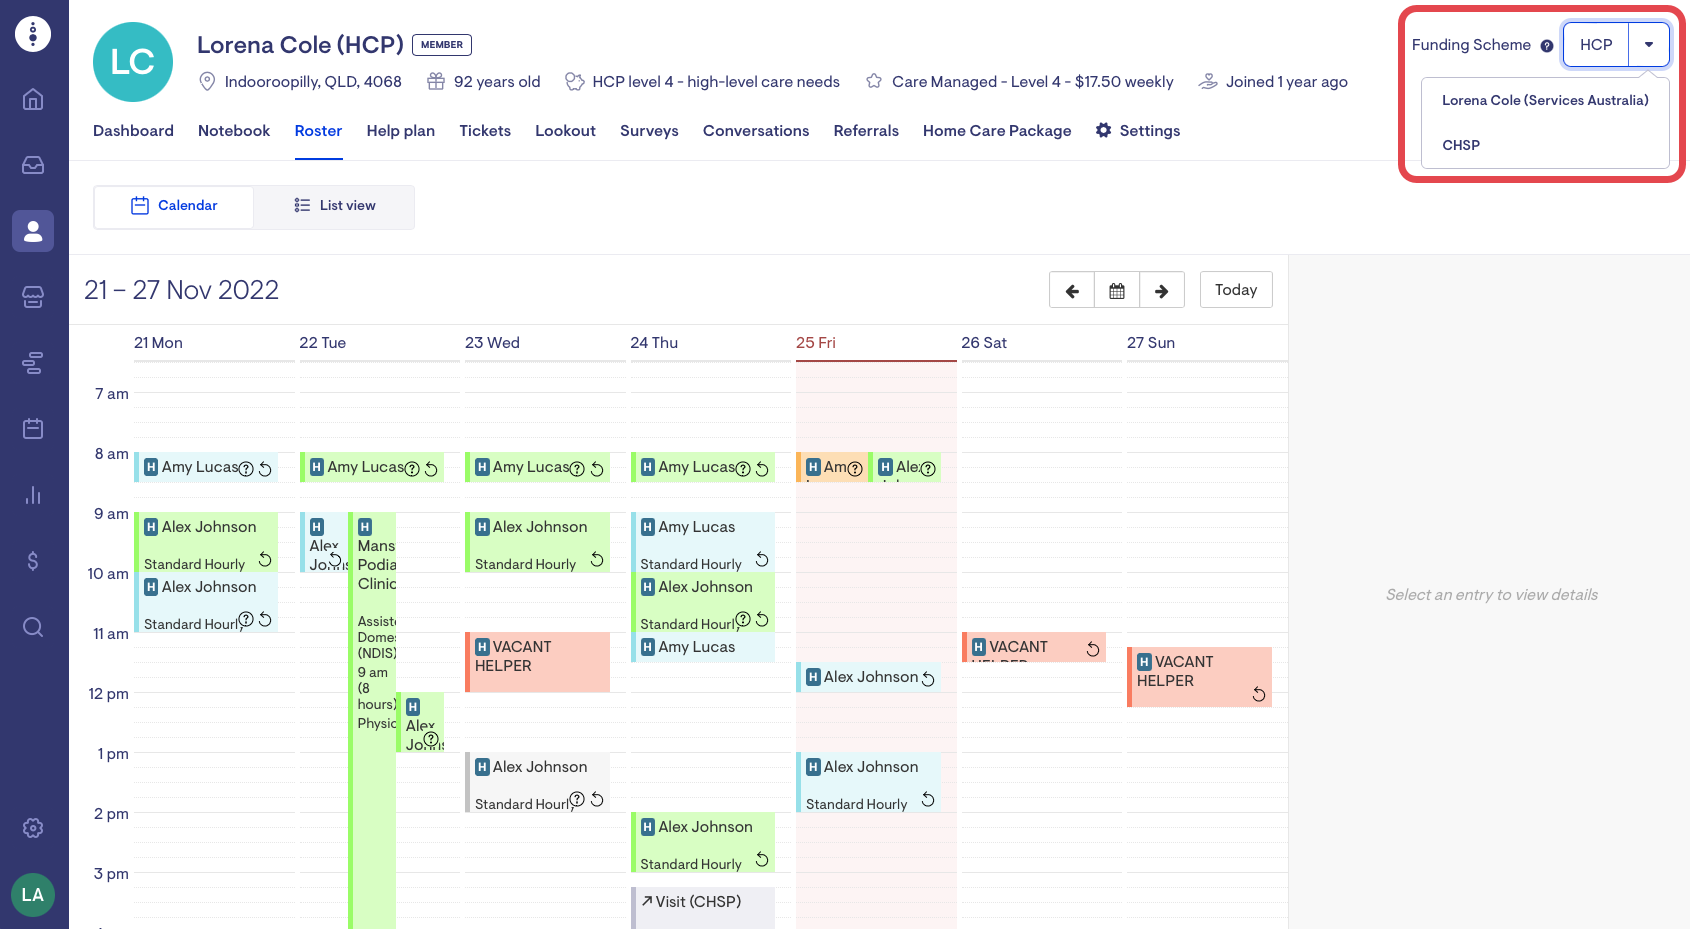Click the home icon in sidebar
Screen dimensions: 1690x929
[33, 99]
